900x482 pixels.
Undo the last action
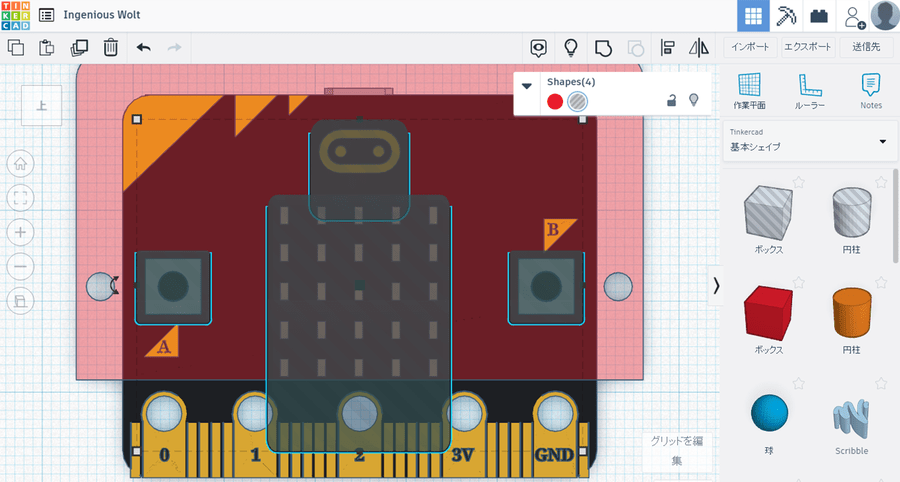[143, 48]
